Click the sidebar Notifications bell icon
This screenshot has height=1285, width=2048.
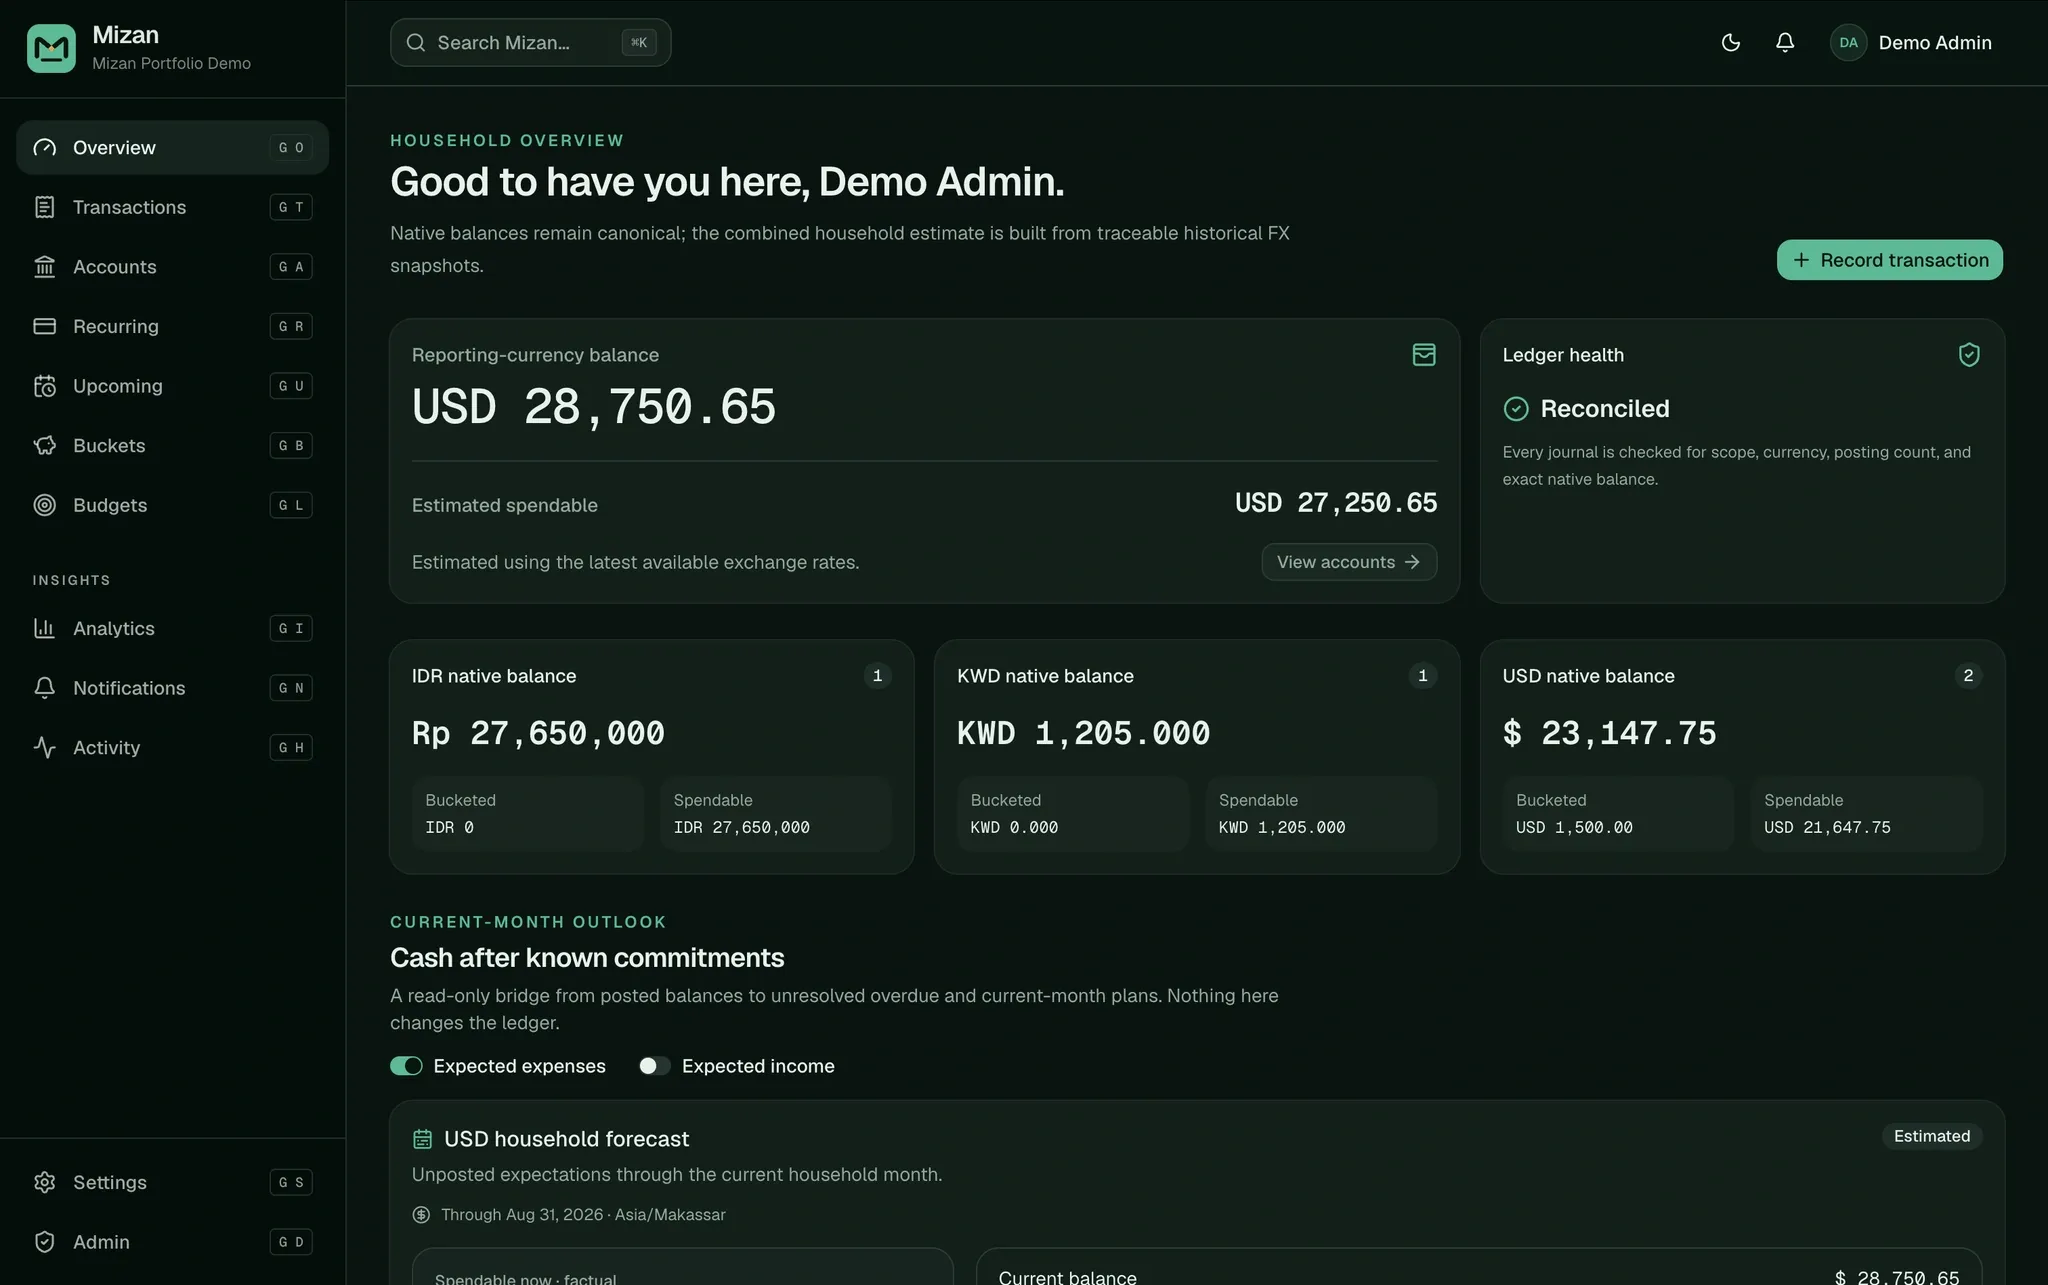click(45, 688)
